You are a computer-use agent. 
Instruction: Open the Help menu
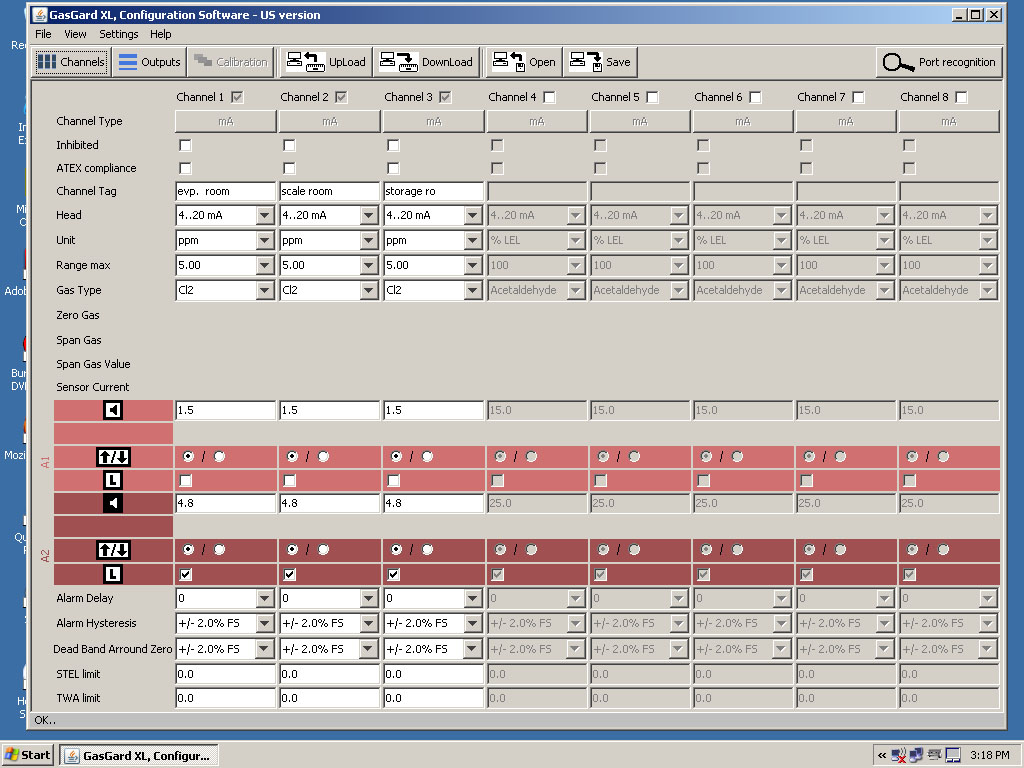161,34
